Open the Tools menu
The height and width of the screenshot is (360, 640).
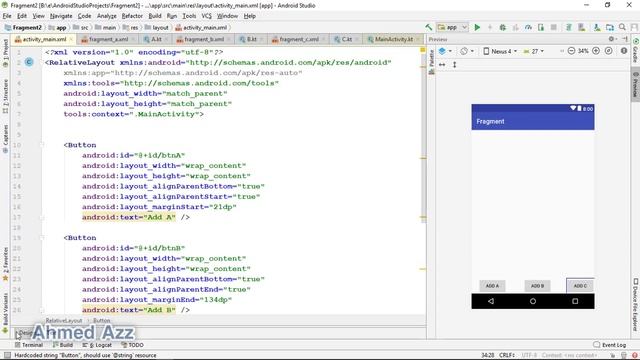coord(189,16)
